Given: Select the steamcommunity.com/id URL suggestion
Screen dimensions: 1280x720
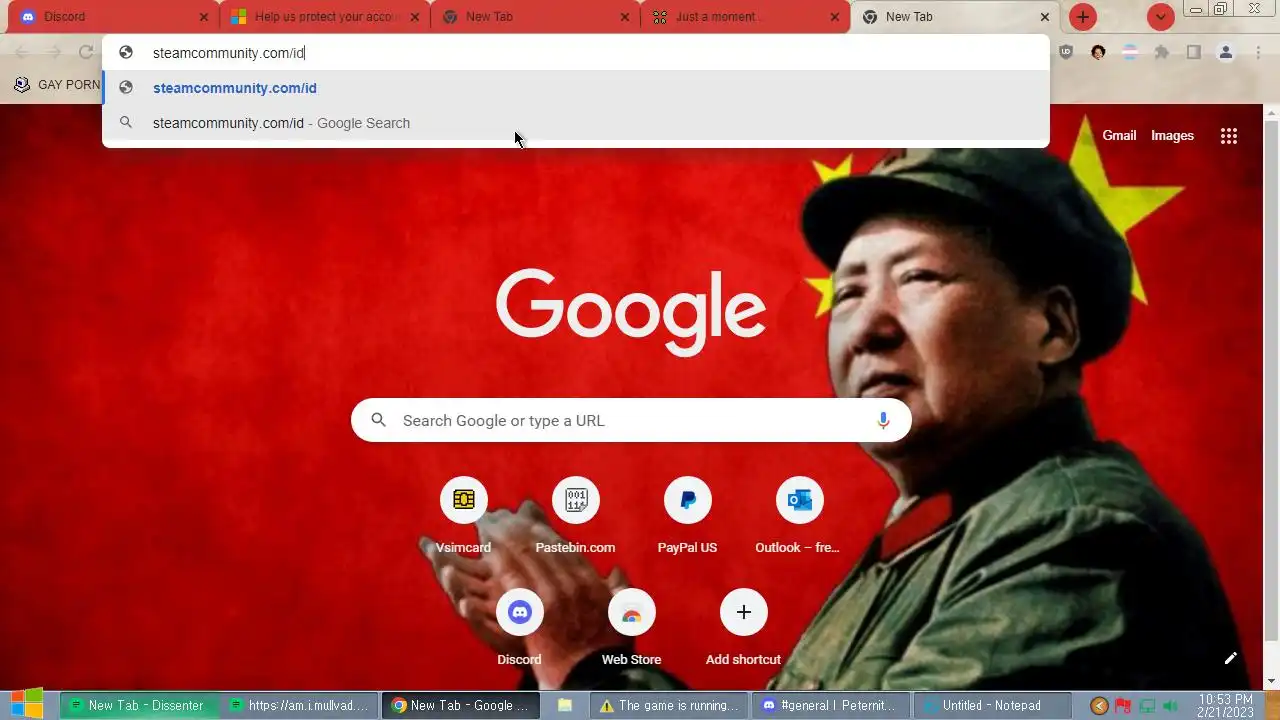Looking at the screenshot, I should (576, 88).
